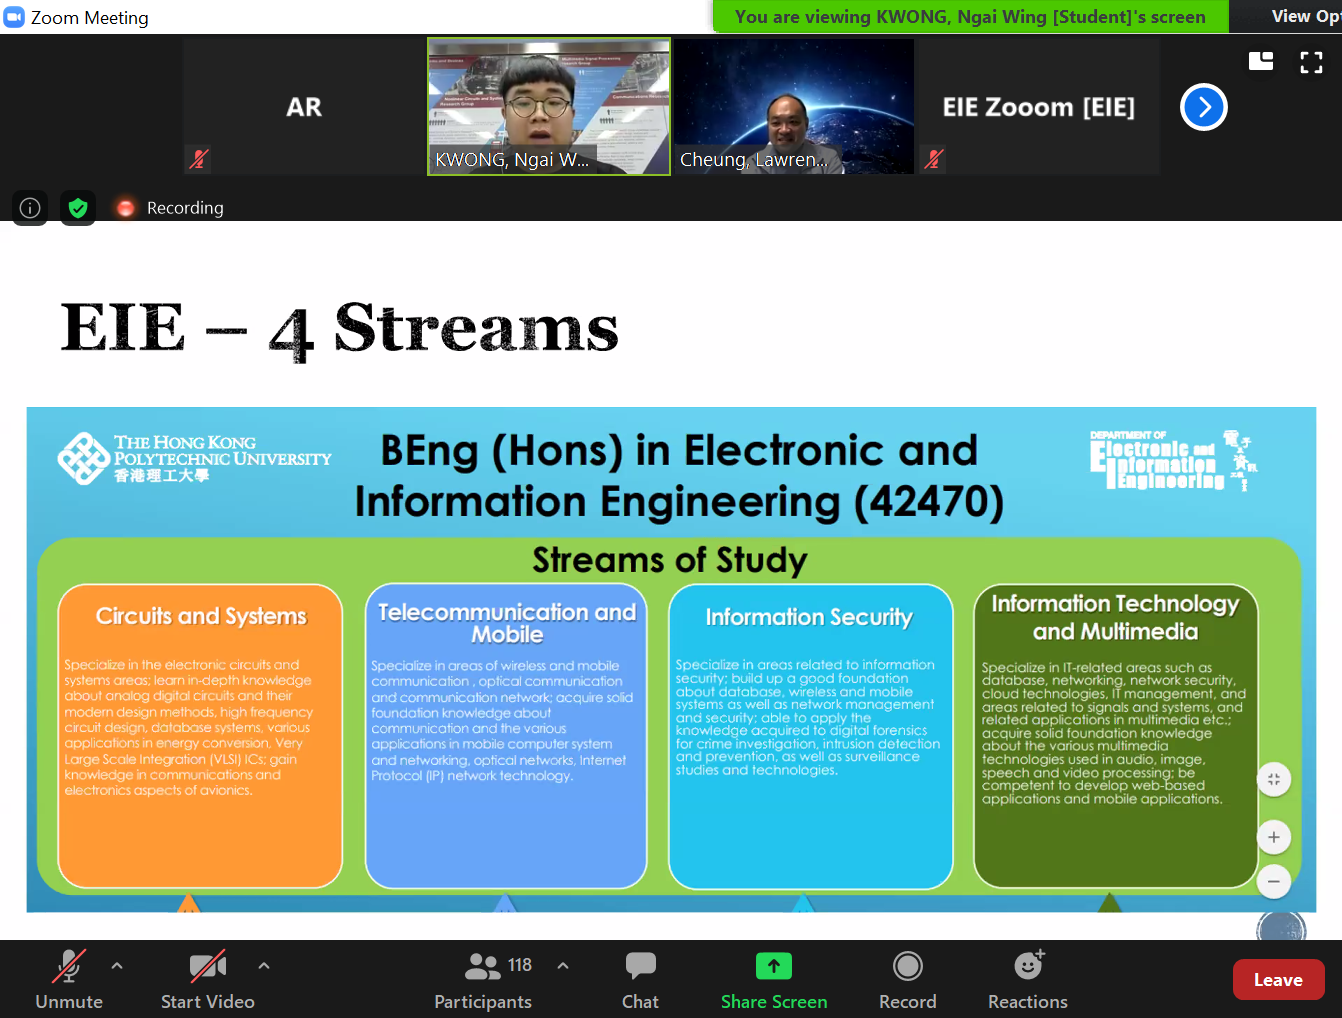Expand audio options arrow beside Unmute
The height and width of the screenshot is (1018, 1342).
(117, 966)
